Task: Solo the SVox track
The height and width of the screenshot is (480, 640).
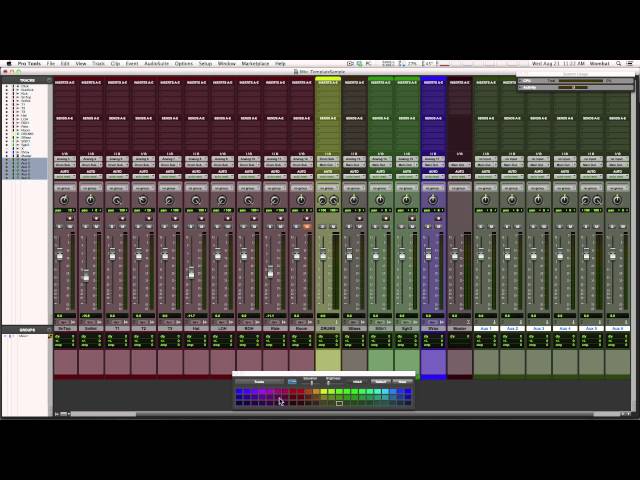Action: pyautogui.click(x=428, y=227)
